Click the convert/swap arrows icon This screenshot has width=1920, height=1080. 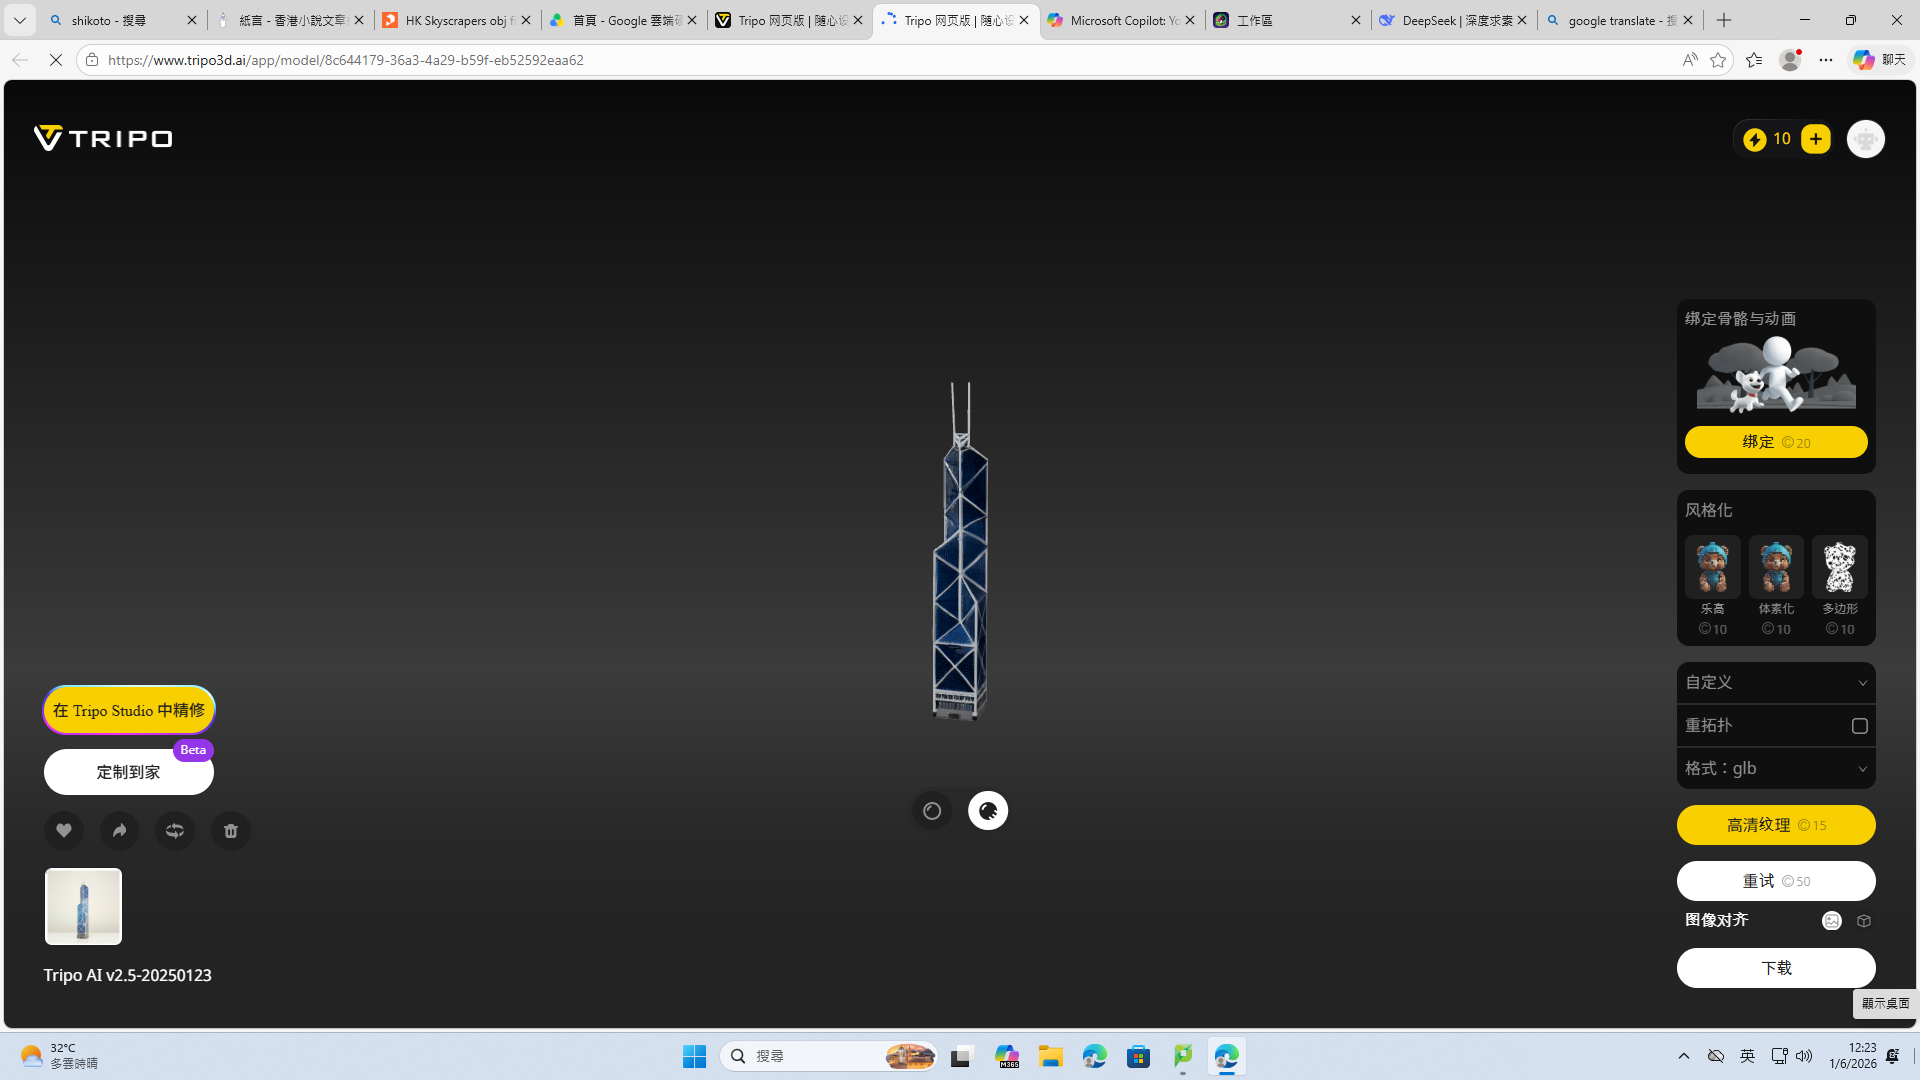coord(175,831)
